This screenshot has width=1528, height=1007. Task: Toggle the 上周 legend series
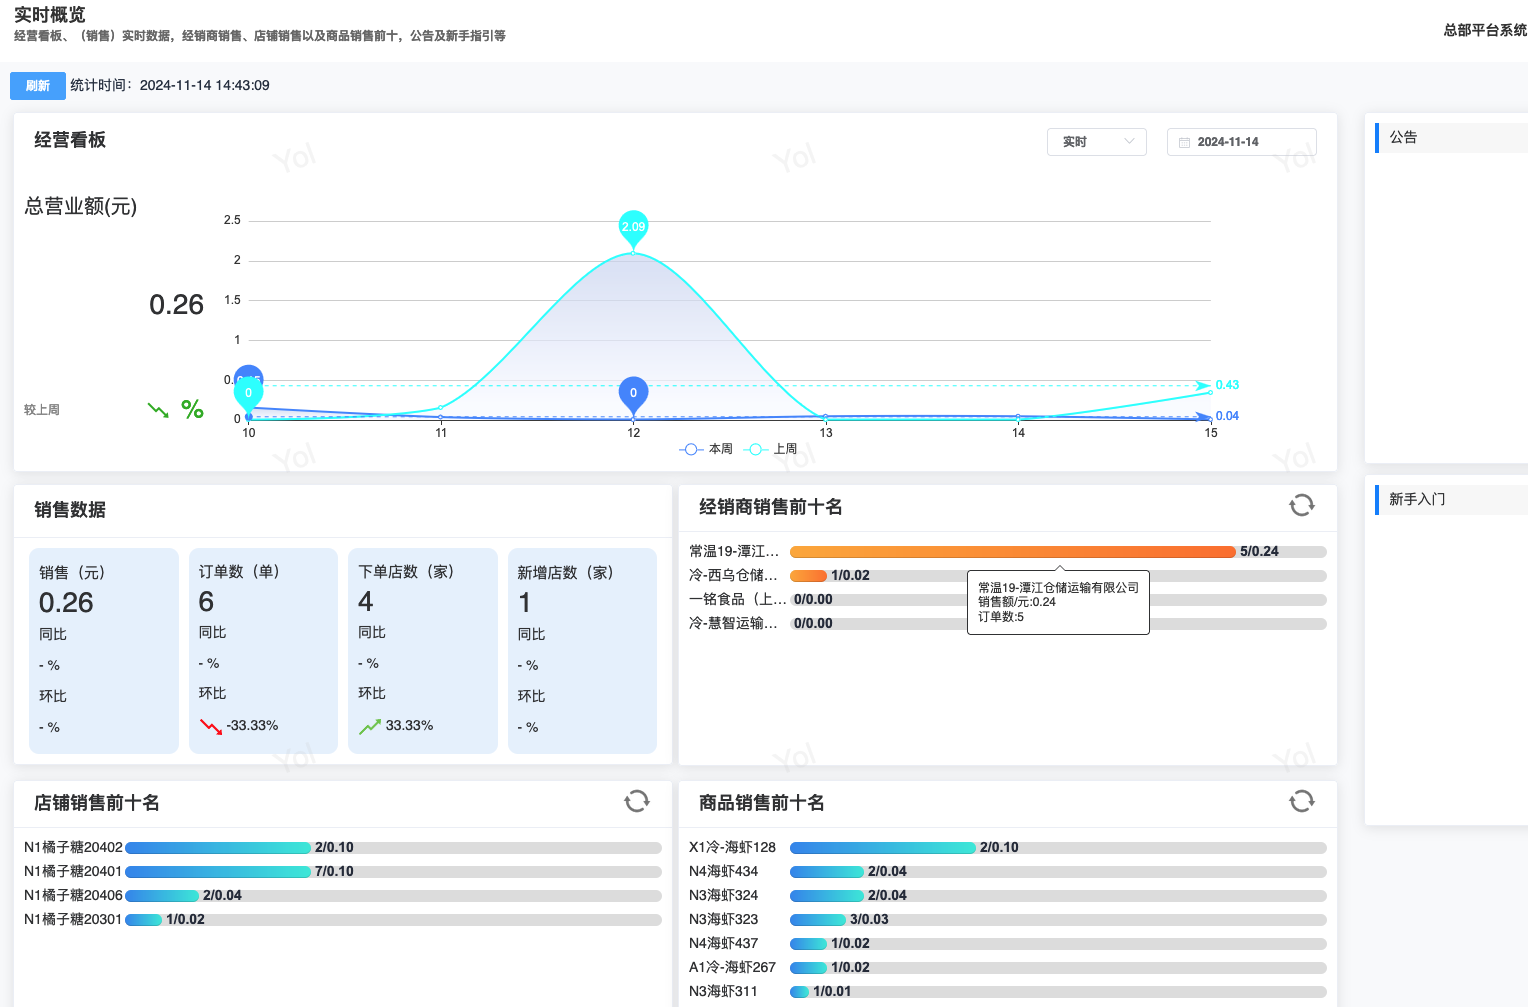click(772, 449)
